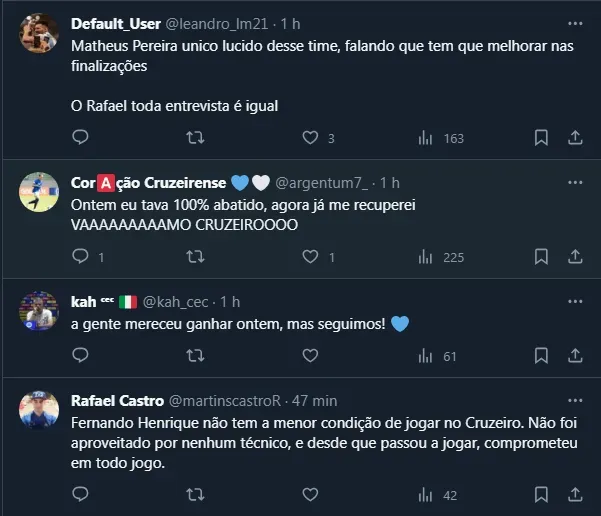
Task: View analytics for Rafael Castro's tweet
Action: pyautogui.click(x=425, y=494)
